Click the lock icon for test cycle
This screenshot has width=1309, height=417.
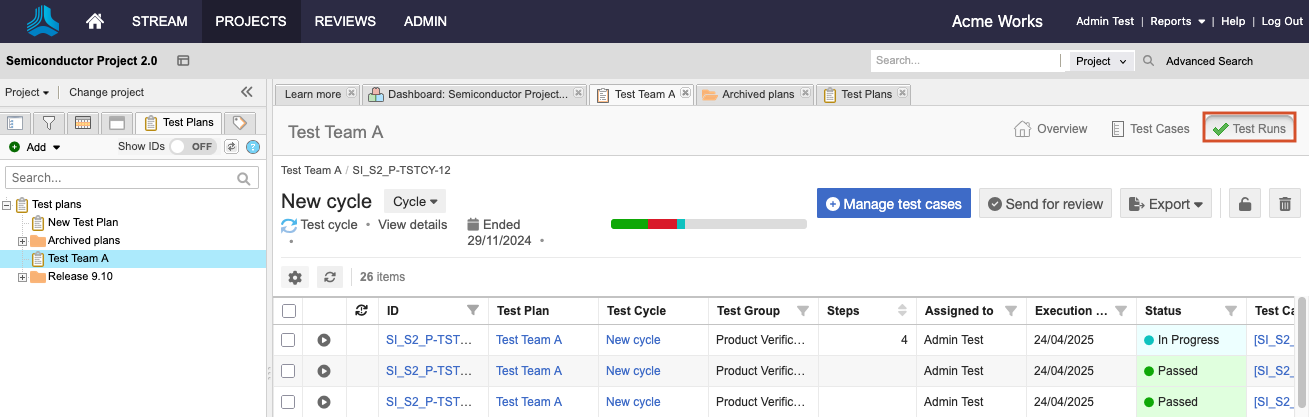pyautogui.click(x=1244, y=204)
